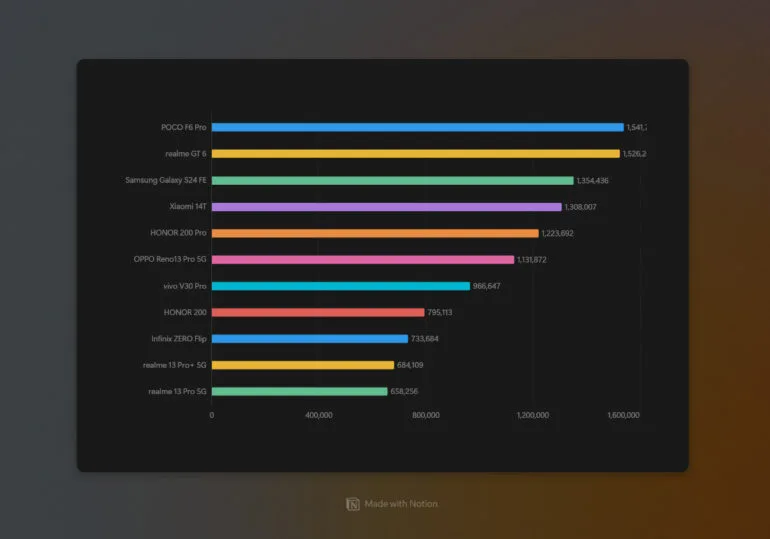Click the 'HONOR 200 Pro' label
Screen dimensions: 770x539
178,233
